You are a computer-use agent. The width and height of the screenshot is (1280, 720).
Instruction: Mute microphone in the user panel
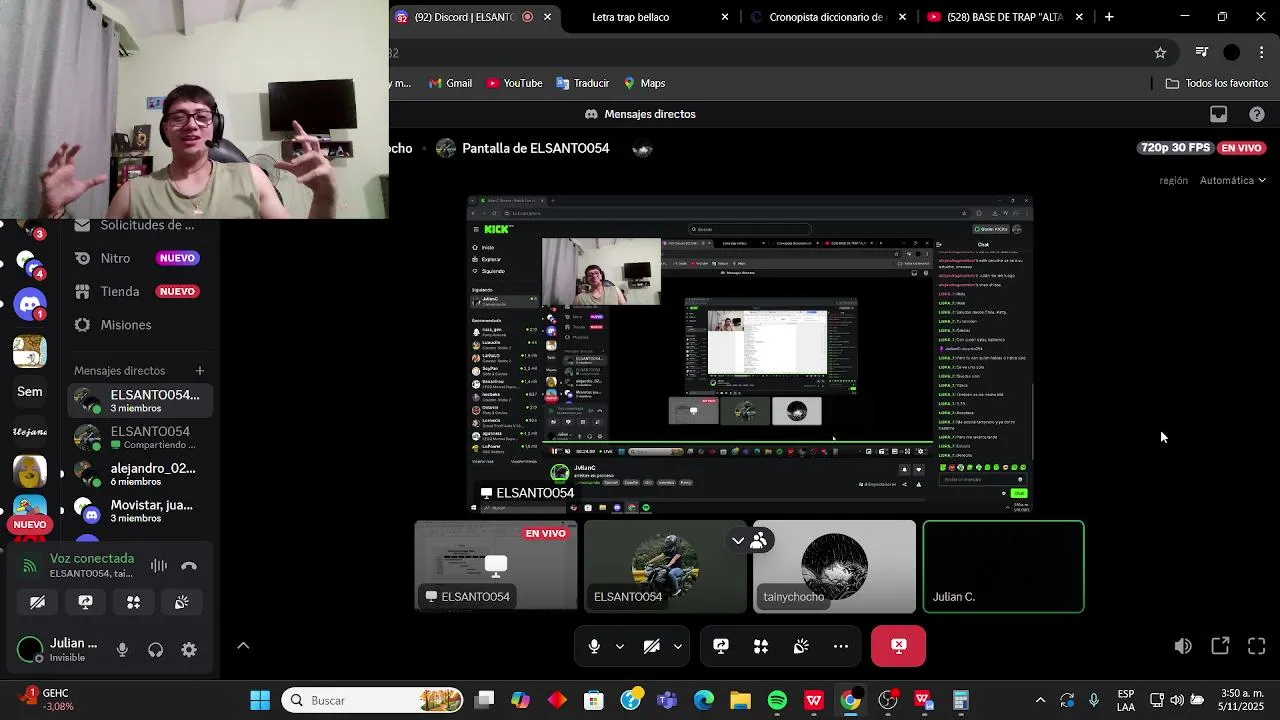pyautogui.click(x=122, y=650)
